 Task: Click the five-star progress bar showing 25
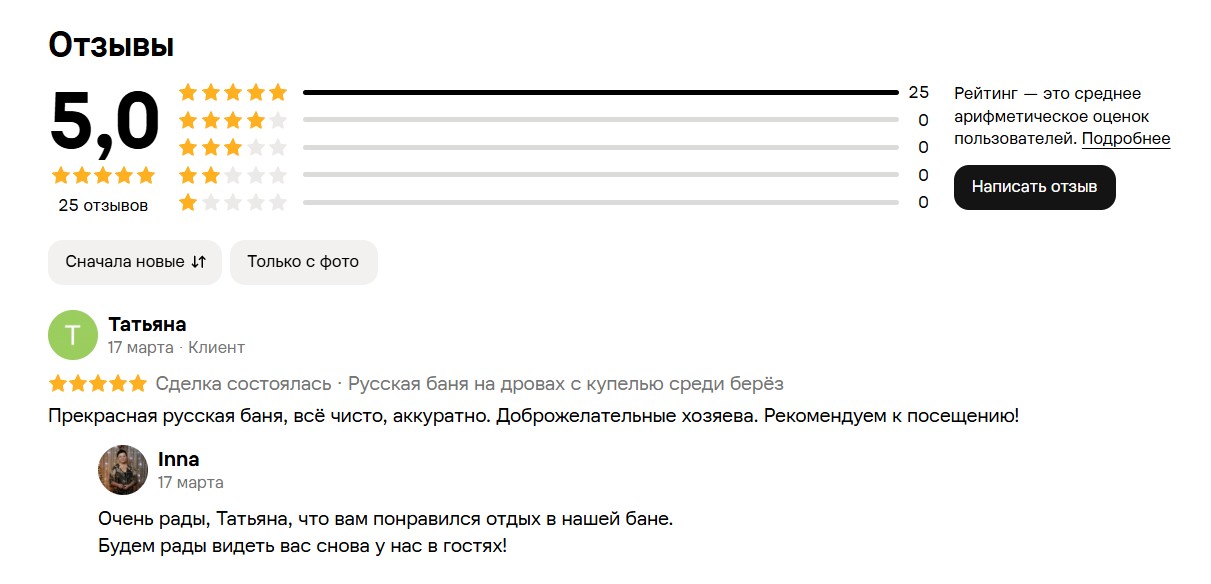(x=601, y=92)
